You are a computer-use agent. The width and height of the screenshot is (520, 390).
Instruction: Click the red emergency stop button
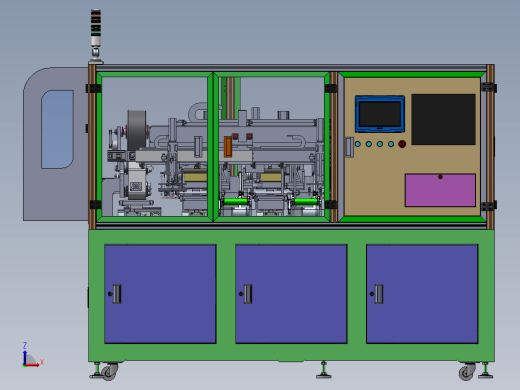pos(402,144)
